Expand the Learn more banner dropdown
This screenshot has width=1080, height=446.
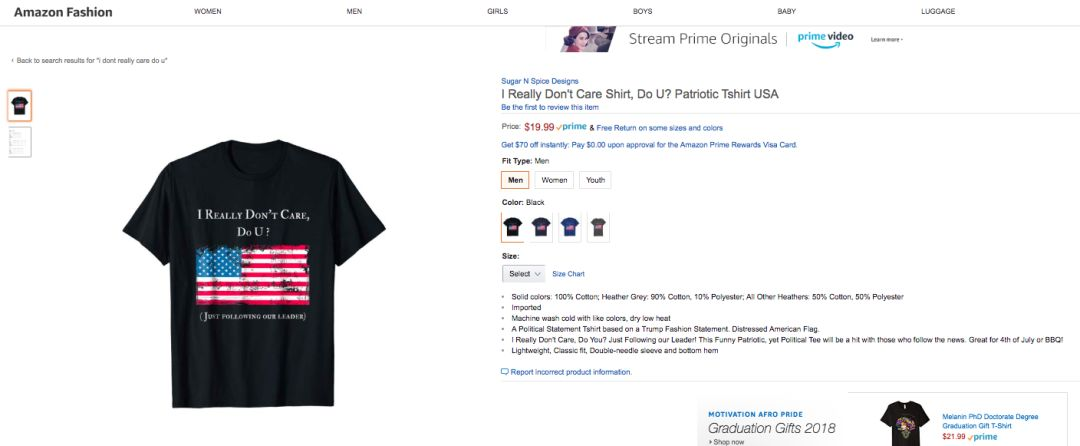coord(887,39)
